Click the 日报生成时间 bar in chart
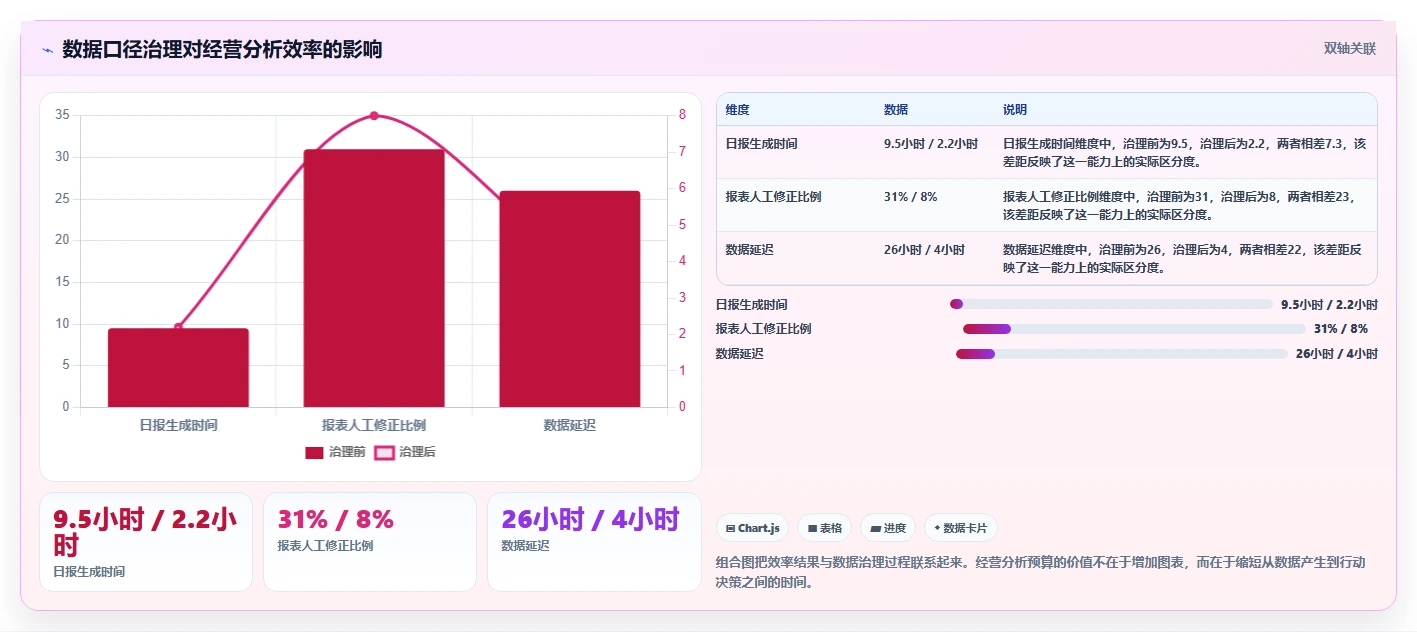 pos(178,367)
